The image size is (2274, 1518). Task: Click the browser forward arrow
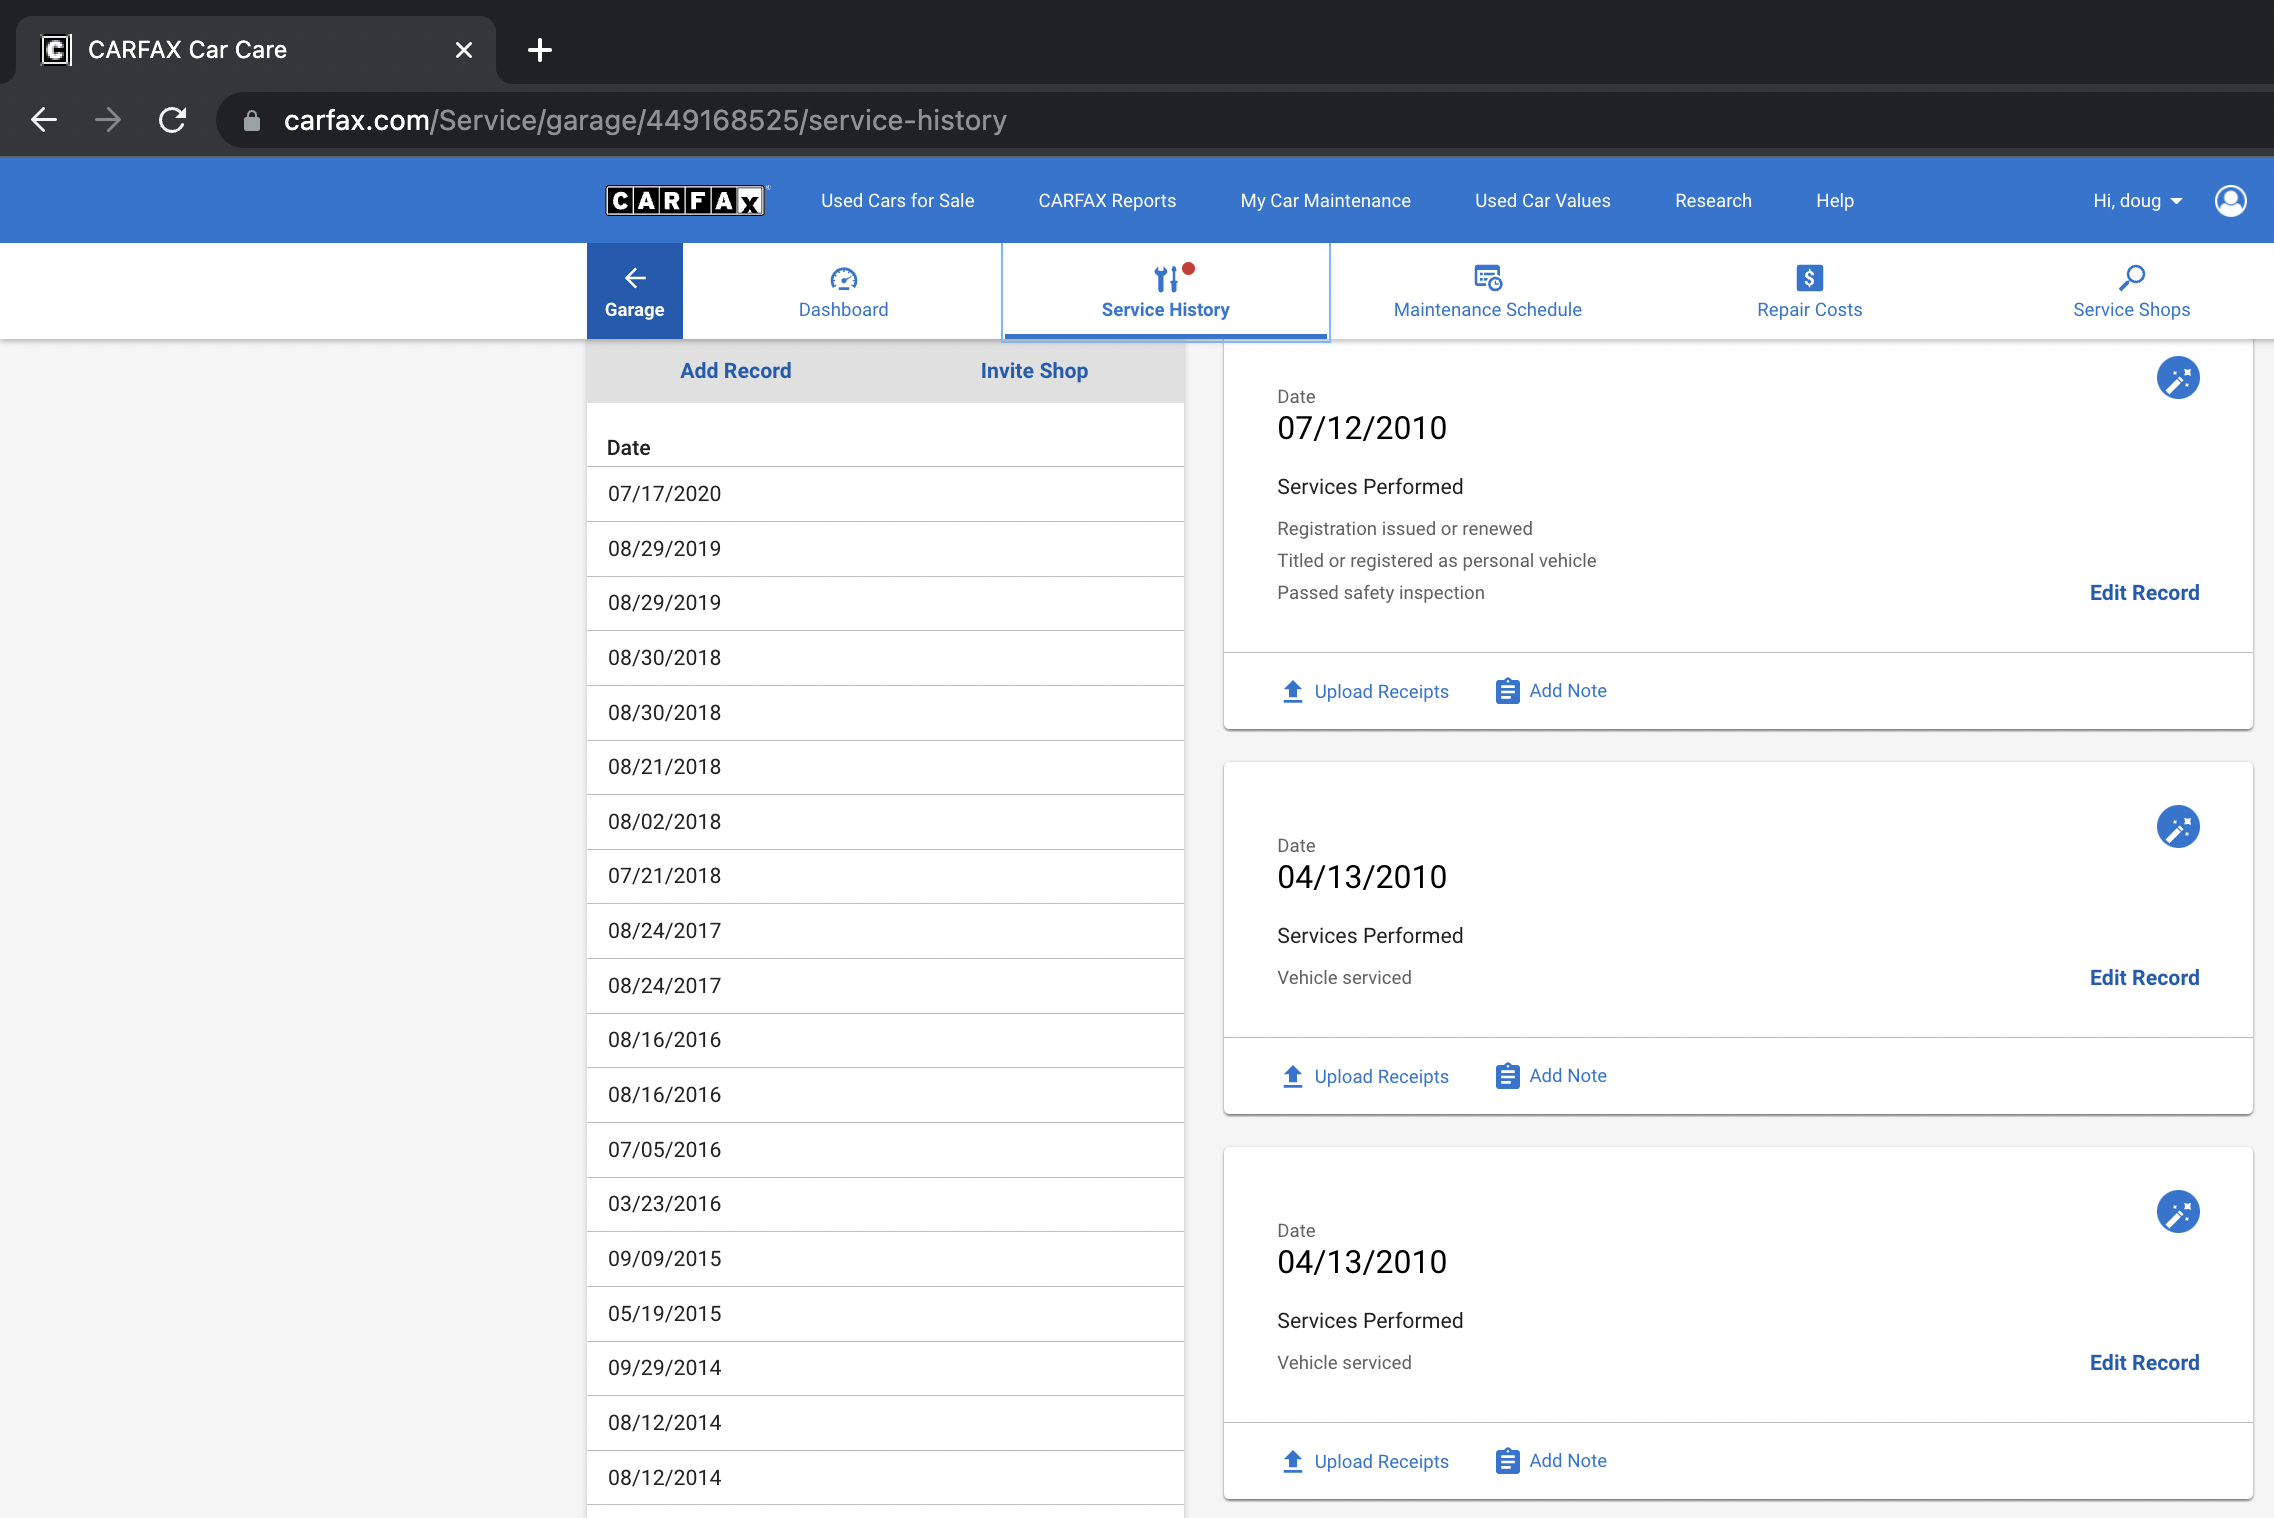tap(108, 120)
